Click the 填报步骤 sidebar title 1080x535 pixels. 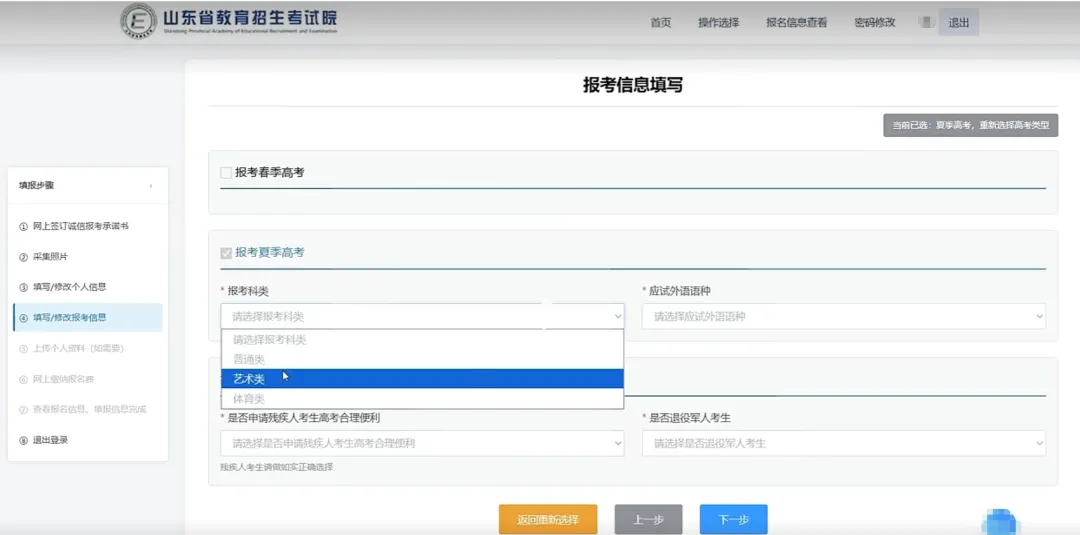point(37,185)
